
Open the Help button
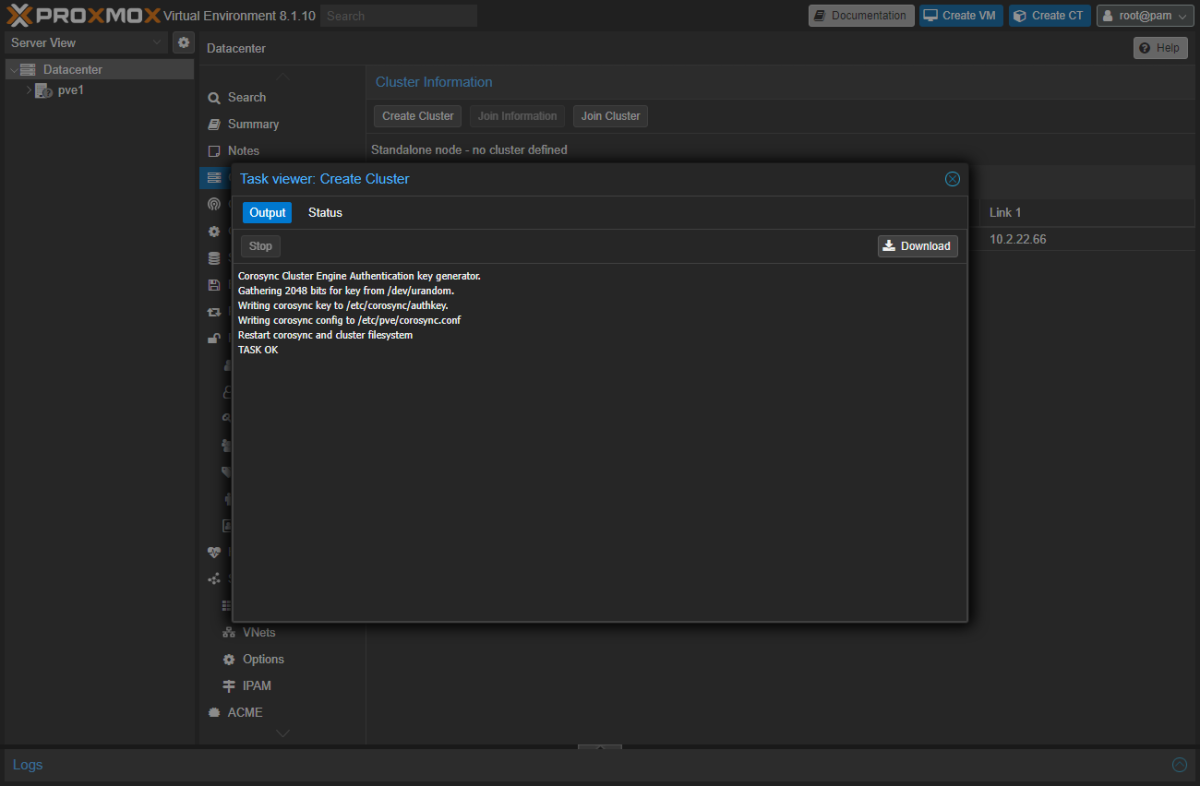point(1160,48)
